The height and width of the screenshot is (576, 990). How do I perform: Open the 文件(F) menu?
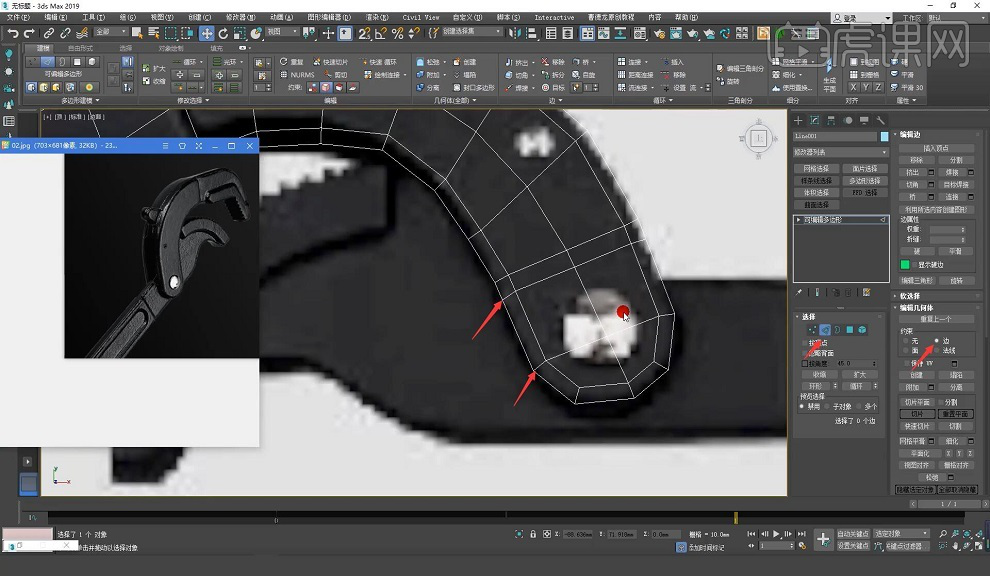[x=18, y=17]
